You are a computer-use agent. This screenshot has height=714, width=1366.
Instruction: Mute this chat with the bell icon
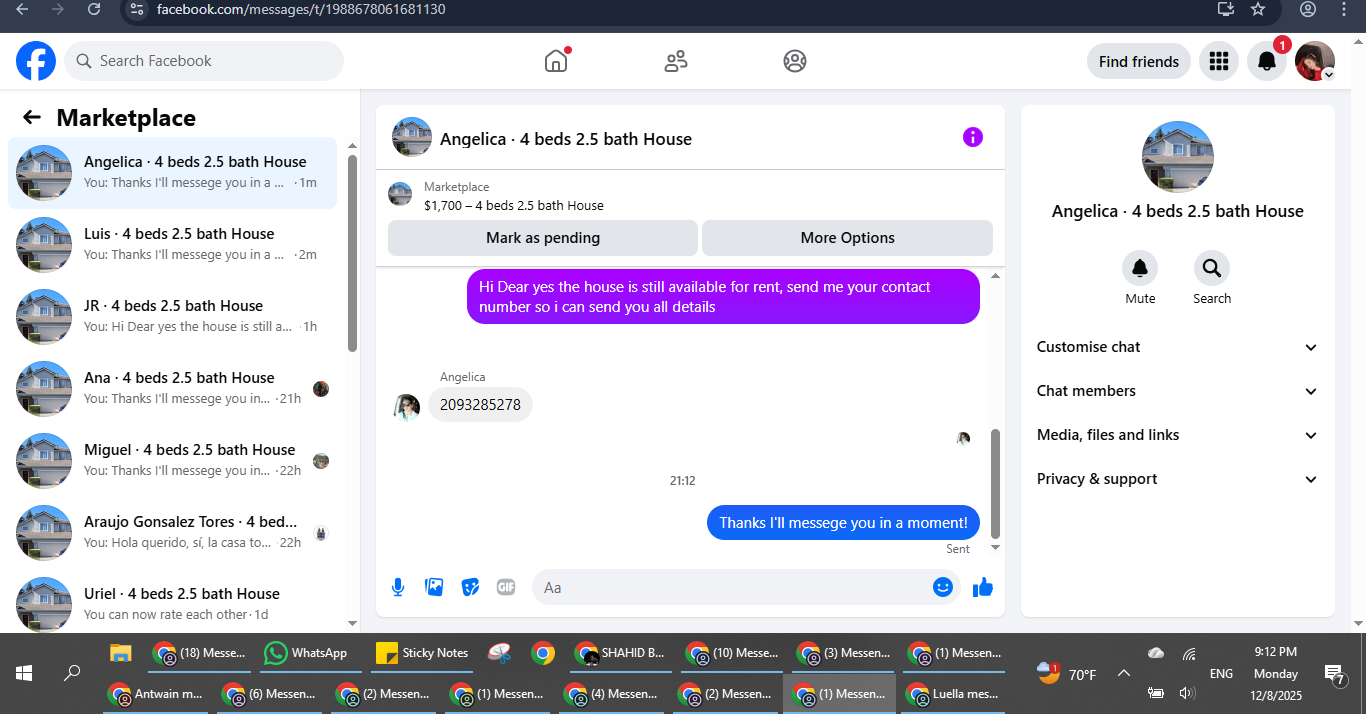[1140, 268]
